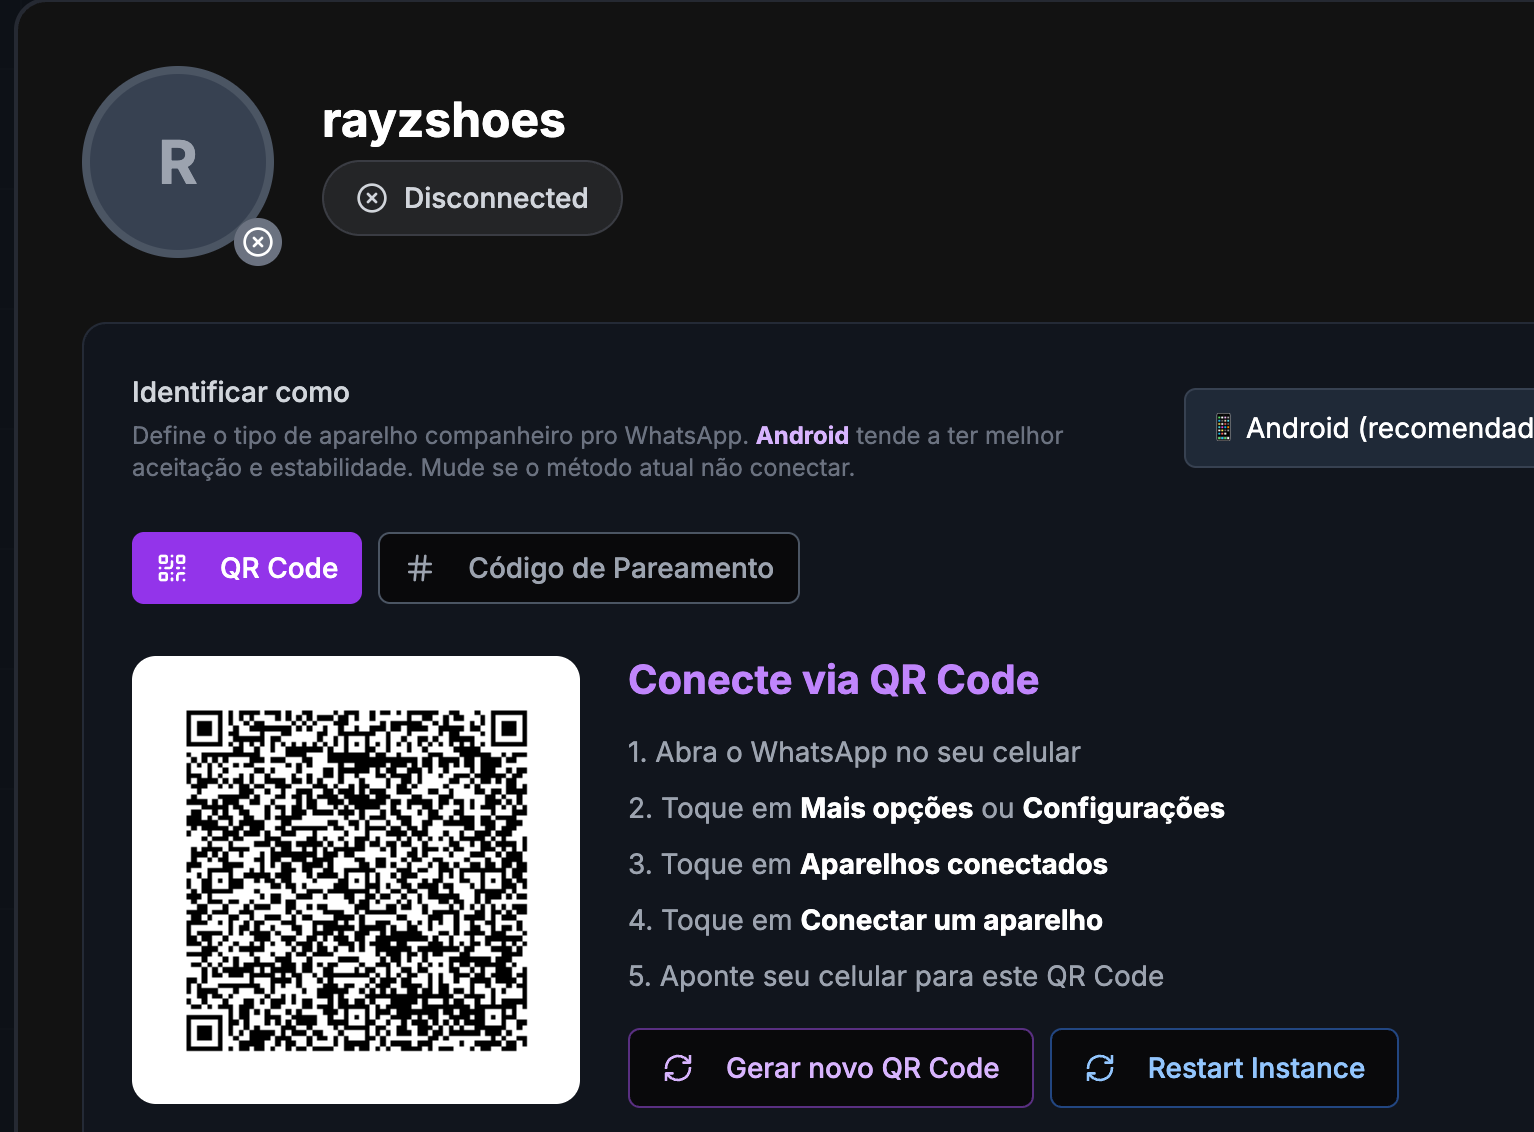The width and height of the screenshot is (1534, 1132).
Task: Click the Disconnected status pill
Action: click(472, 198)
